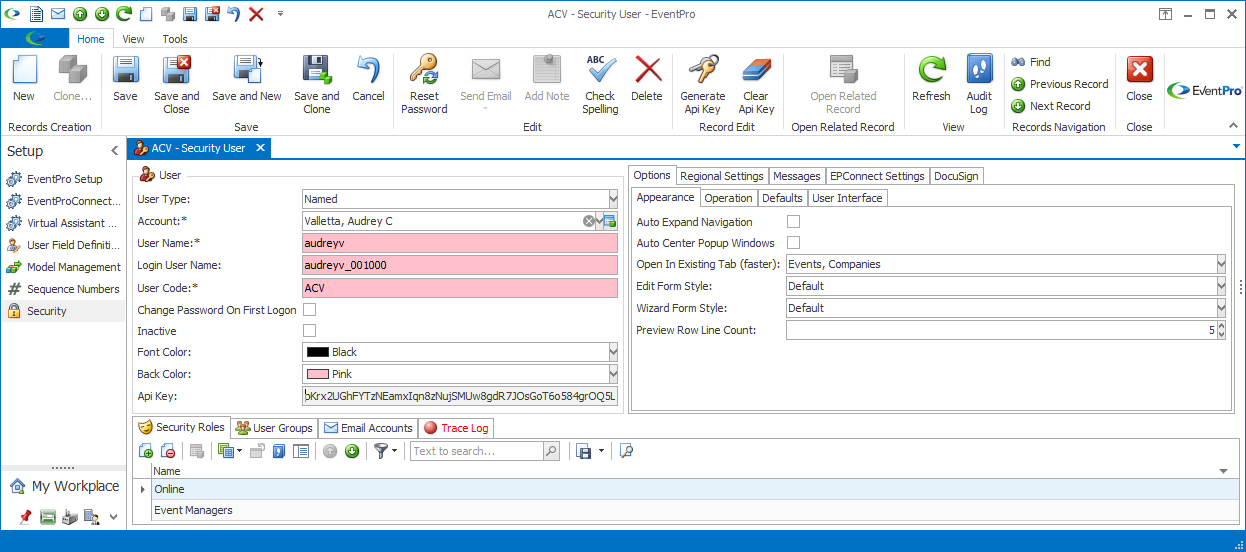Screen dimensions: 1246x552
Task: Run Check Spelling from the ribbon
Action: pos(600,84)
